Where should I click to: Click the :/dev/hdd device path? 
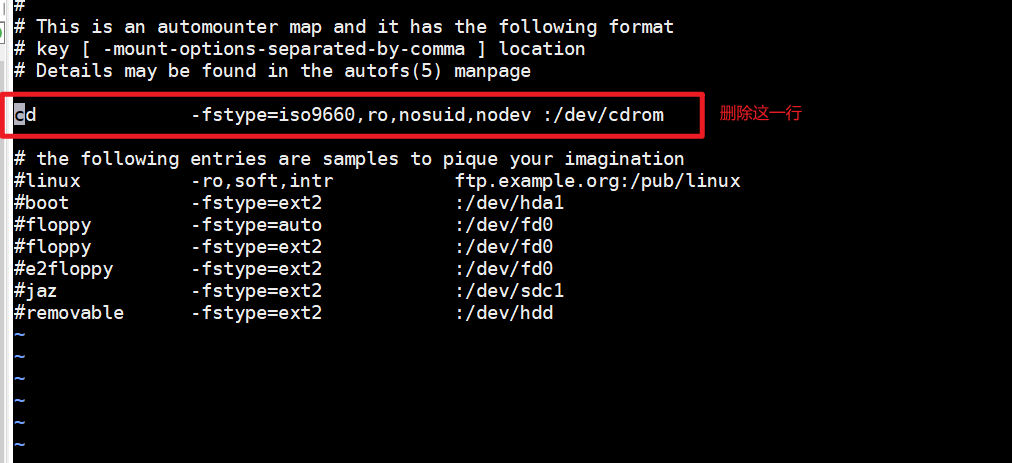click(x=504, y=313)
